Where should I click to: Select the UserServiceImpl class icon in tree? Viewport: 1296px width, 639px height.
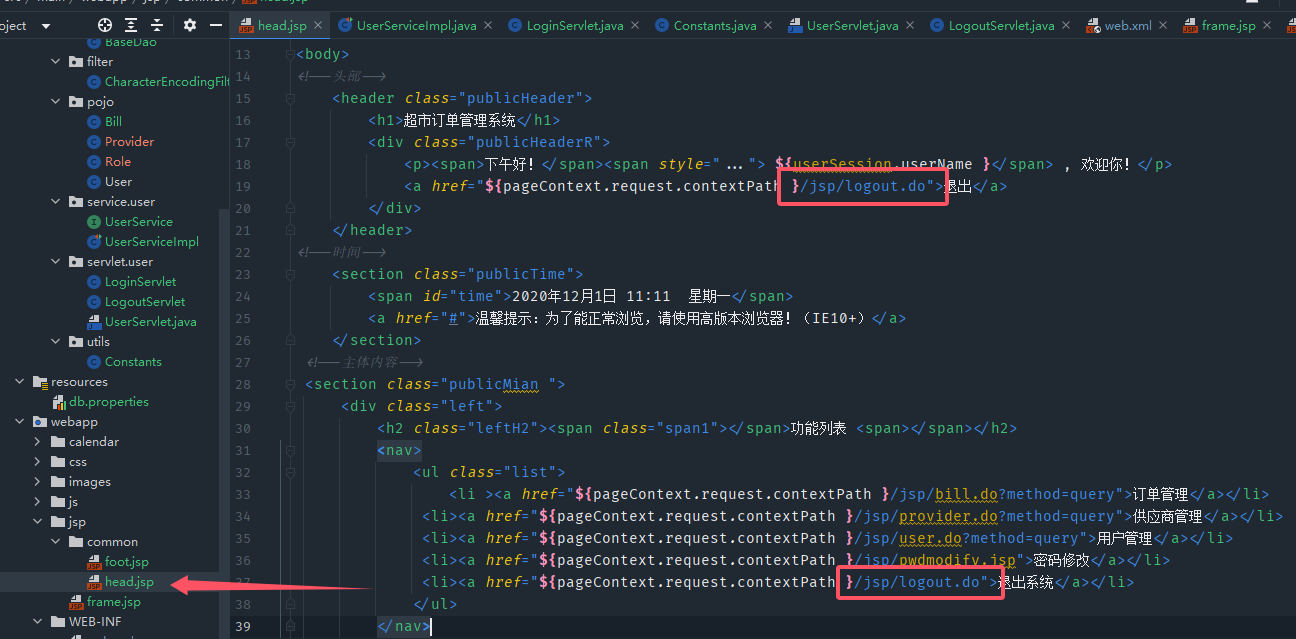[x=95, y=242]
